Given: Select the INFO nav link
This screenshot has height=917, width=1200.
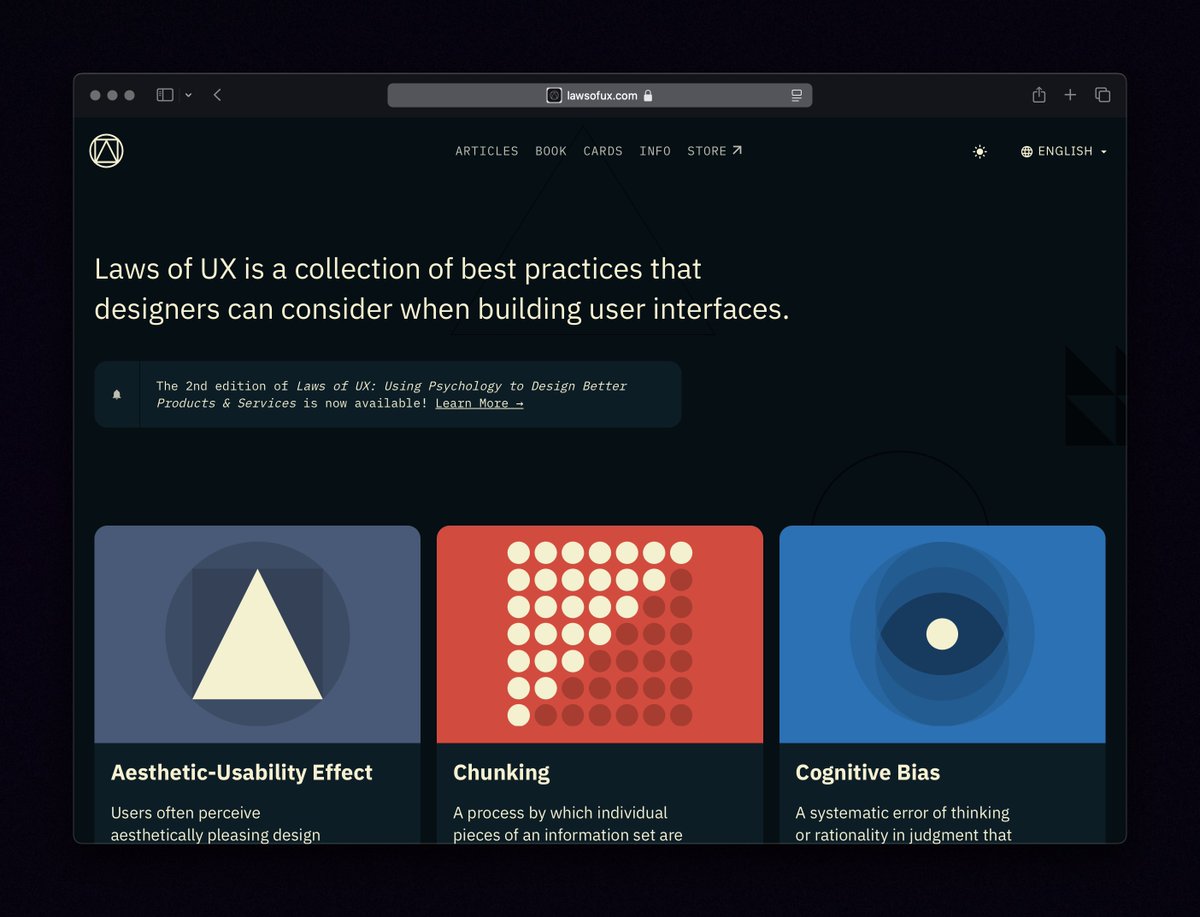Looking at the screenshot, I should (655, 151).
